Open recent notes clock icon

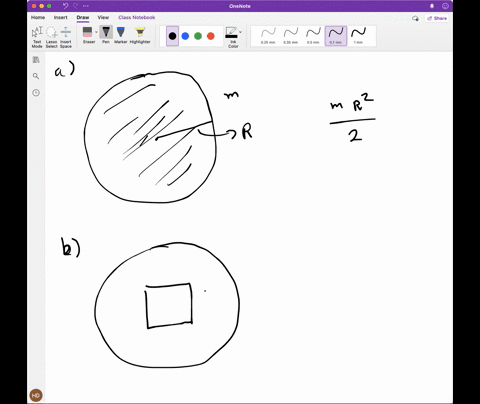coord(36,93)
